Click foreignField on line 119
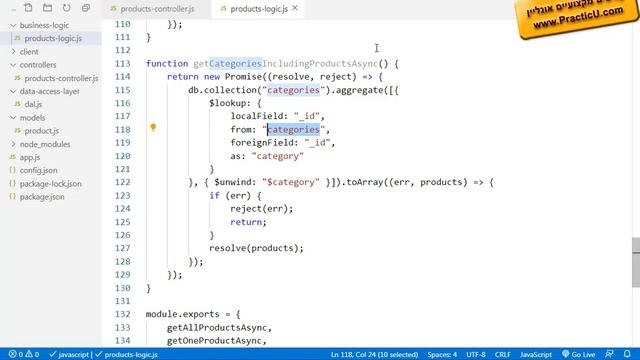 [x=262, y=143]
